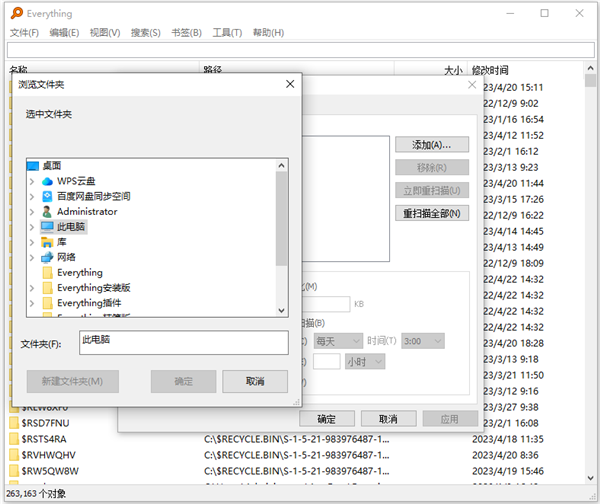This screenshot has height=504, width=600.
Task: Select the WPS云盘 cloud icon
Action: [x=47, y=181]
